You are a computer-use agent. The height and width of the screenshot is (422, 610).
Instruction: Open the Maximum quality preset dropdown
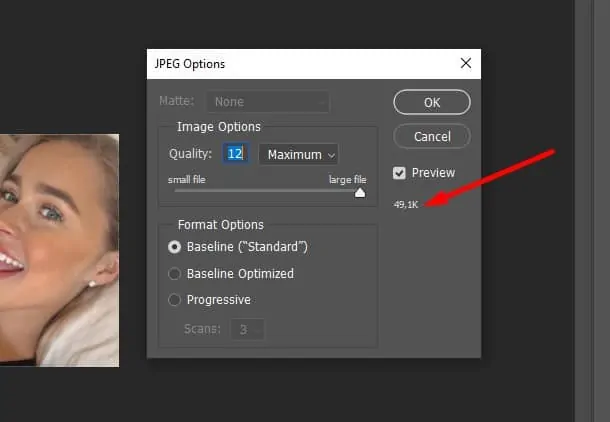point(298,154)
